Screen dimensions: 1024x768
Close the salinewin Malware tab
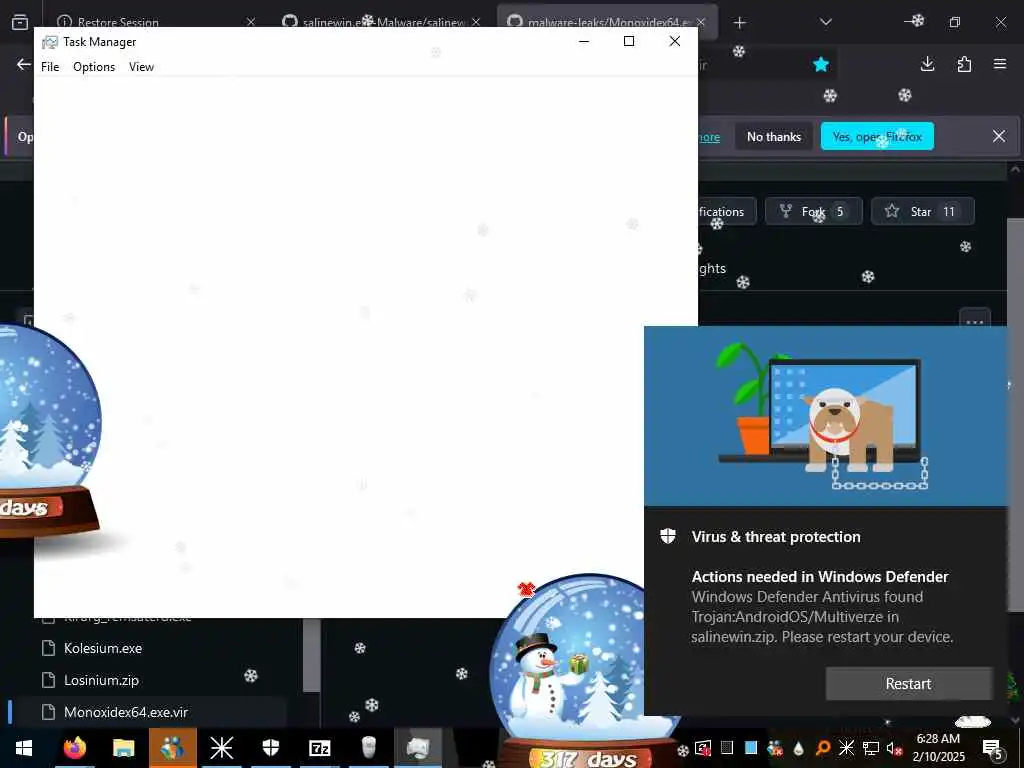coord(476,22)
